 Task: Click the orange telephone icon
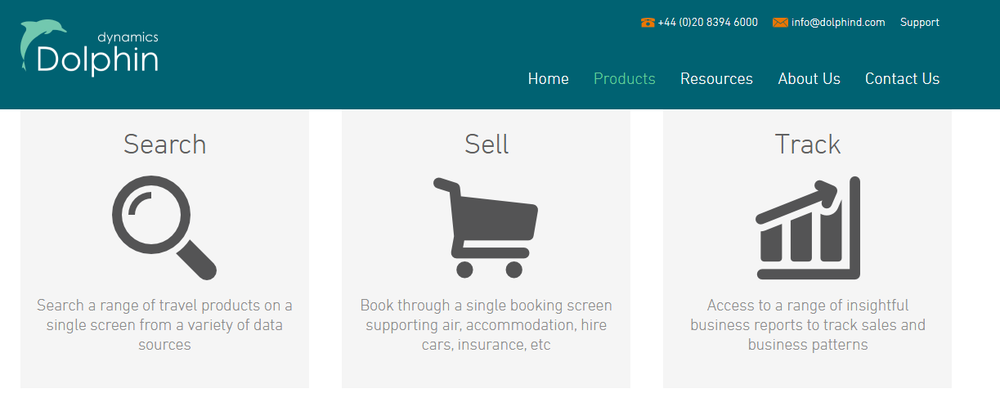(647, 22)
